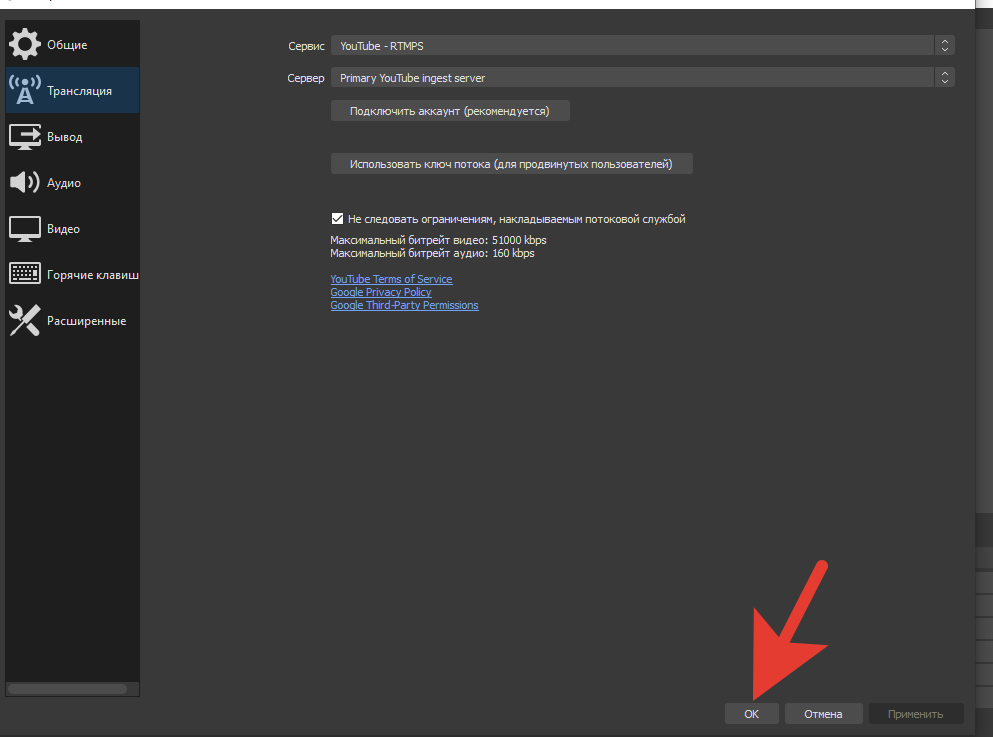Click the gear icon for Общие settings
The image size is (993, 737).
pyautogui.click(x=24, y=45)
